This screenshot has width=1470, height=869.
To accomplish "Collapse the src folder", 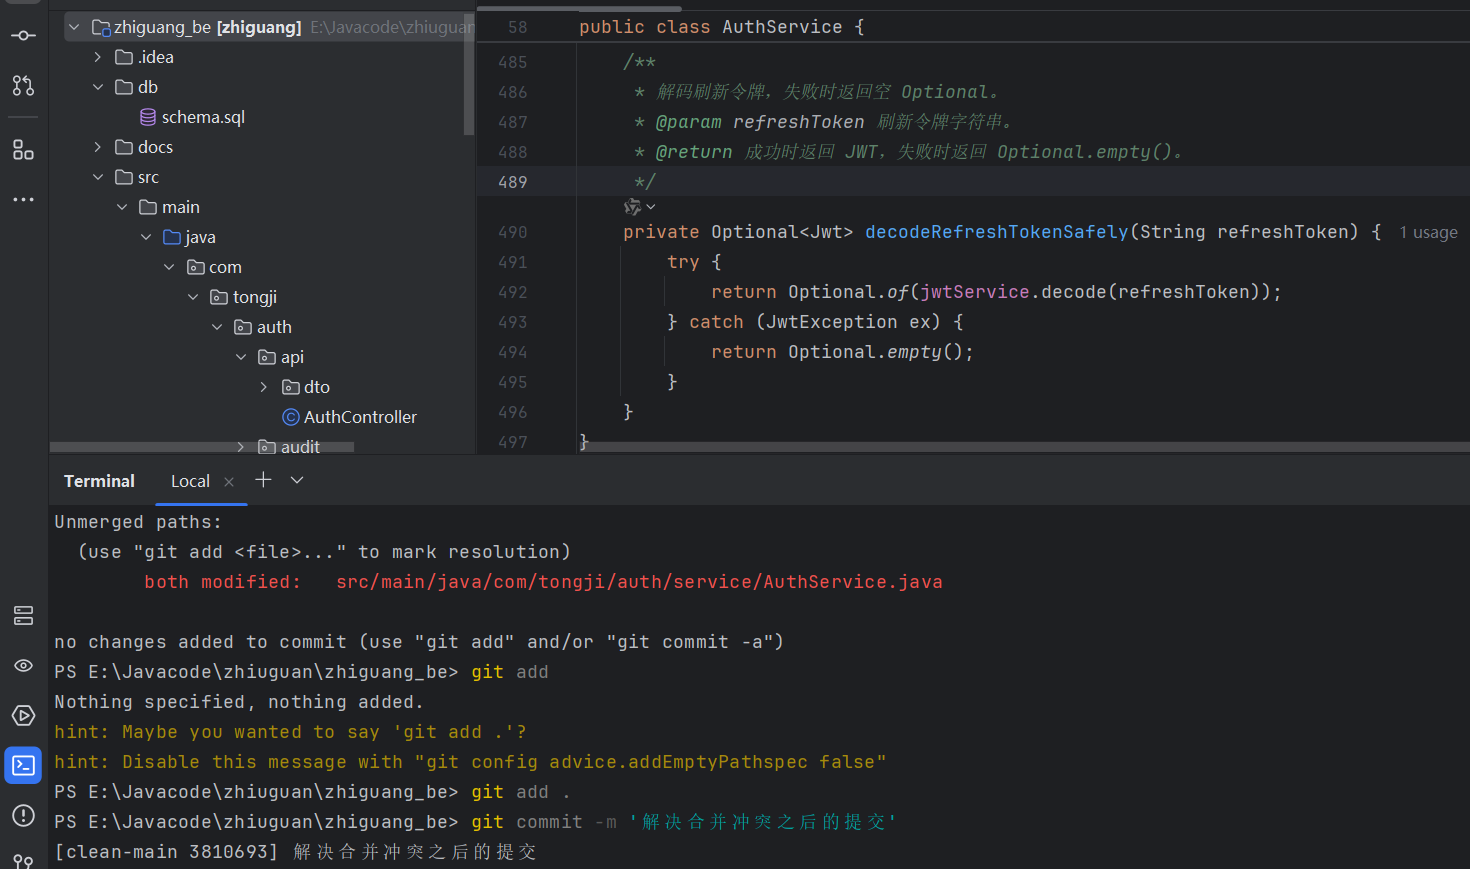I will click(x=98, y=177).
